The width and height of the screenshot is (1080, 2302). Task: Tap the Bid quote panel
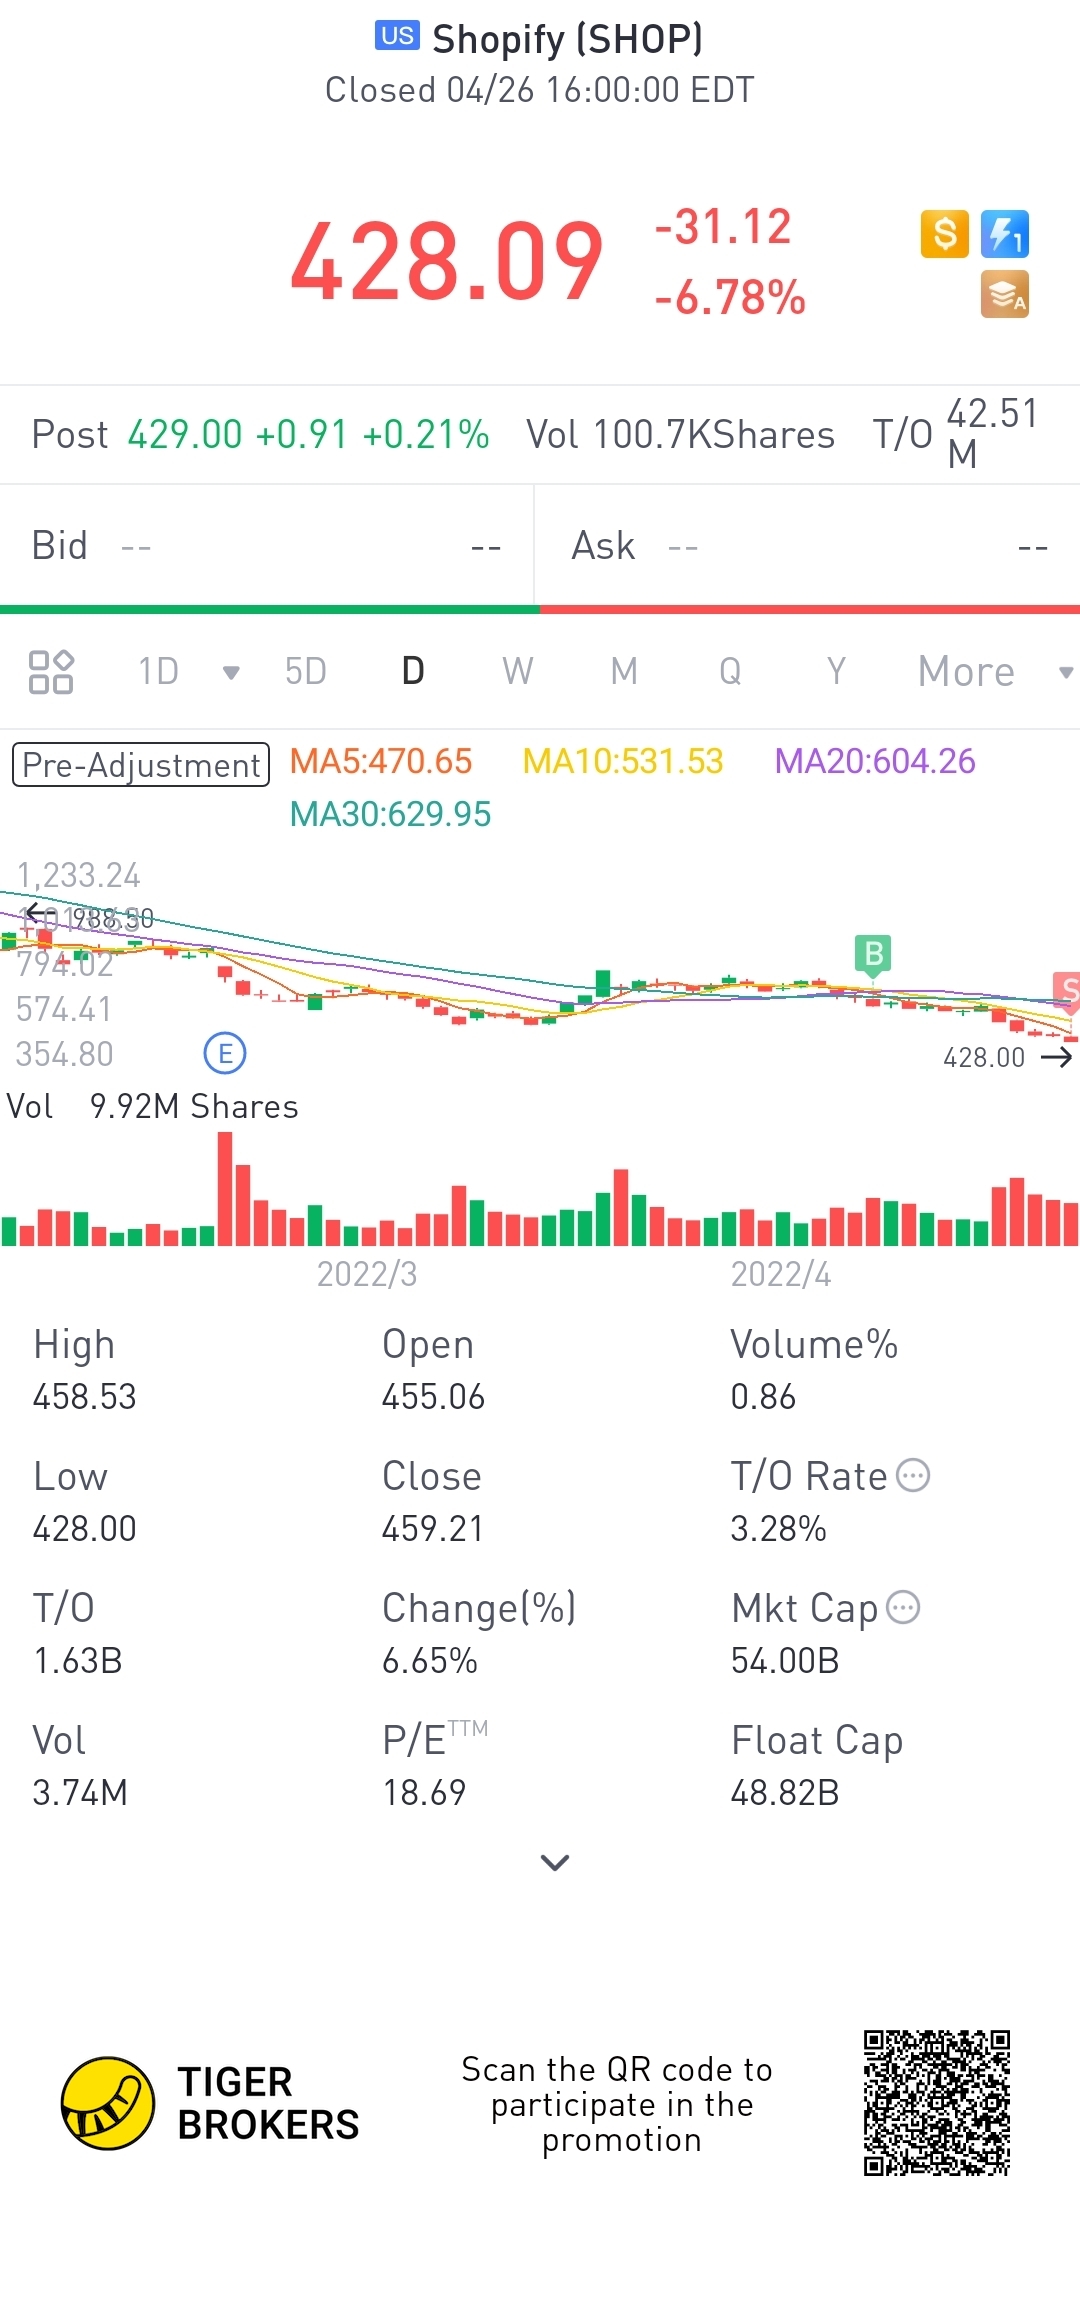pos(267,546)
